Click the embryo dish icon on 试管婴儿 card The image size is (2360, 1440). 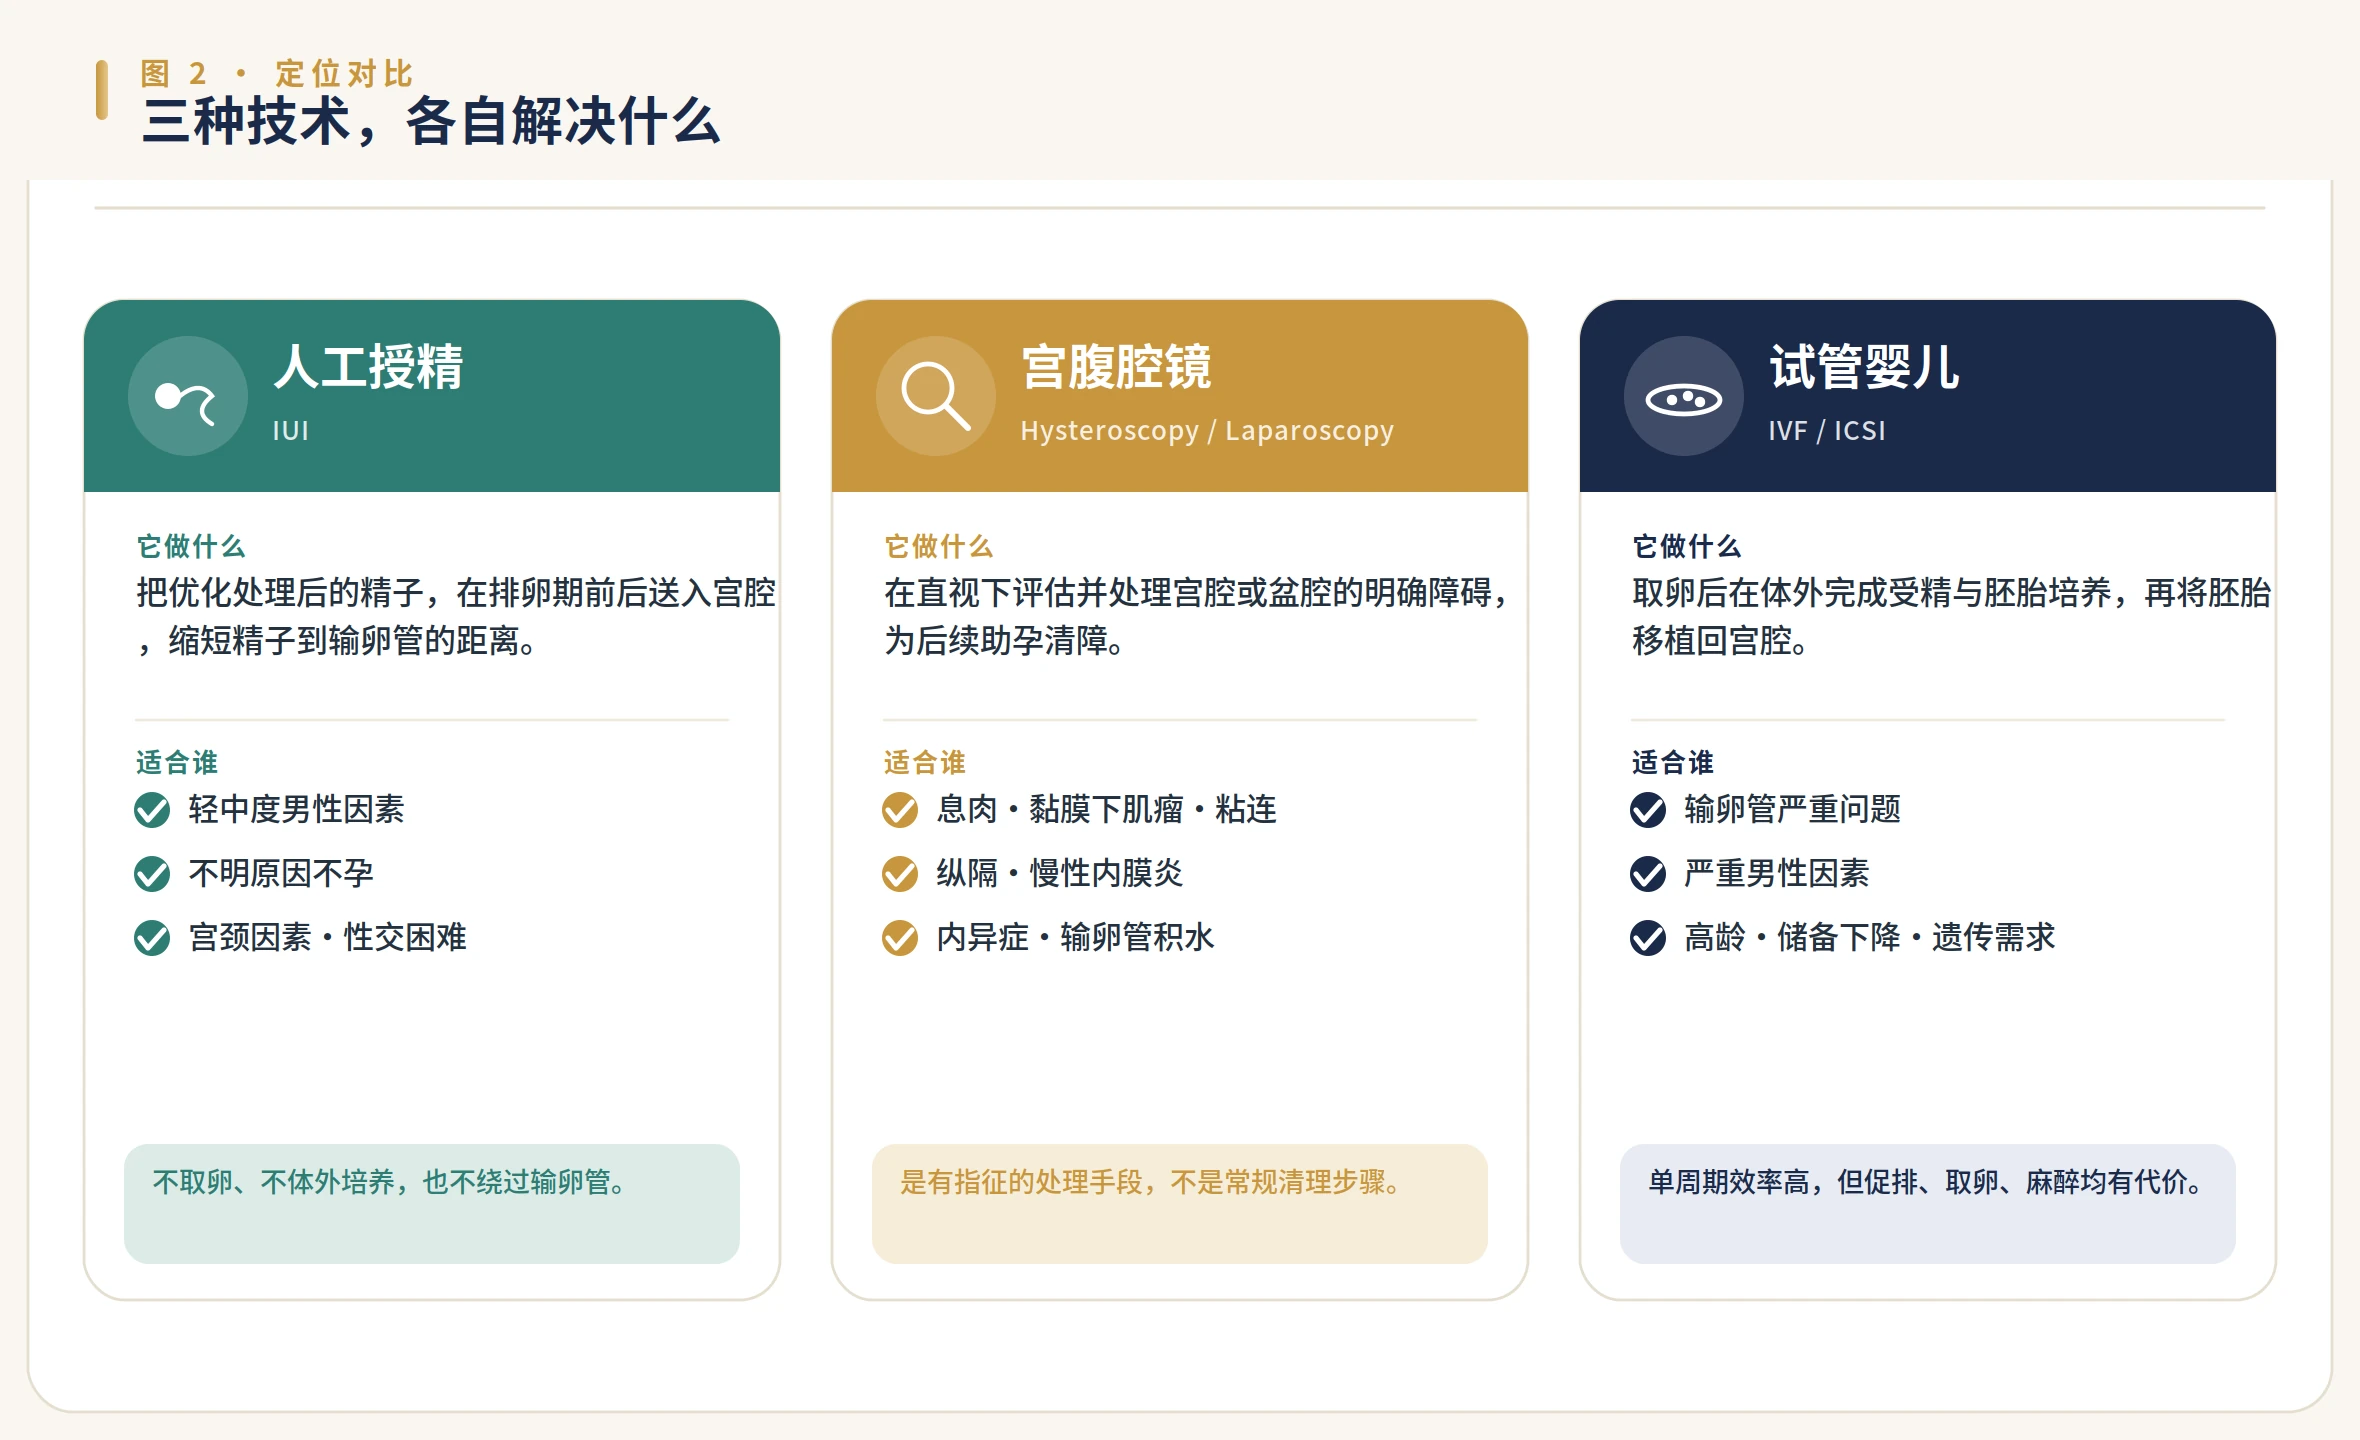(1683, 397)
